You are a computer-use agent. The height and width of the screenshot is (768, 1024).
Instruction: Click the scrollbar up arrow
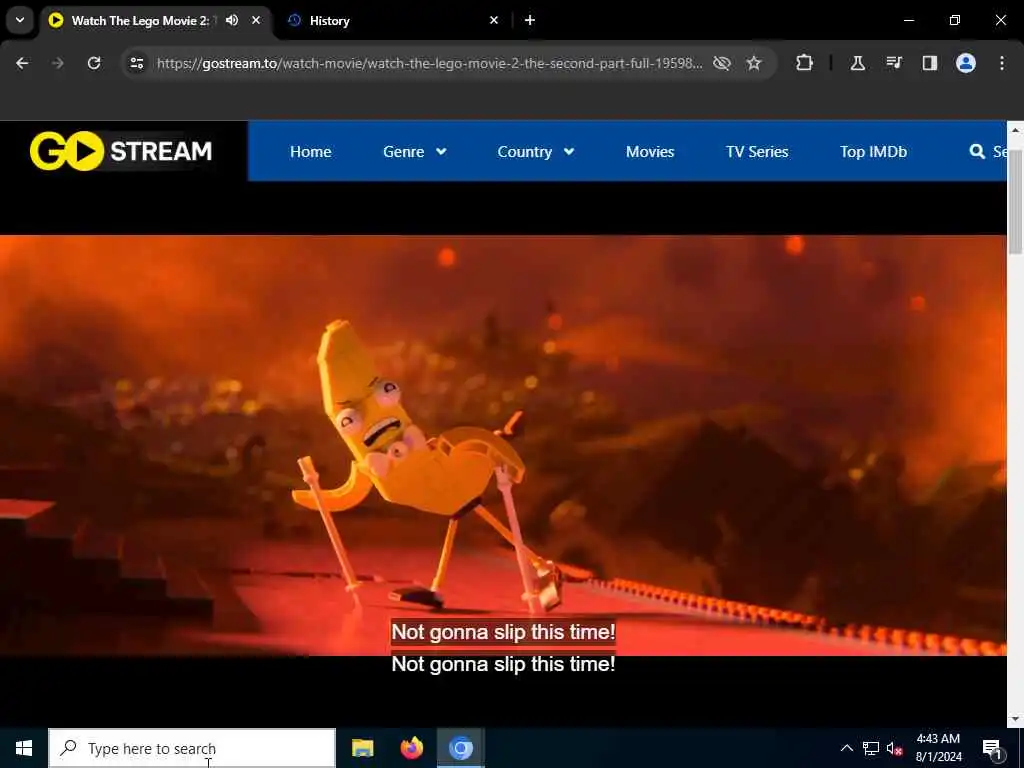(x=1015, y=130)
